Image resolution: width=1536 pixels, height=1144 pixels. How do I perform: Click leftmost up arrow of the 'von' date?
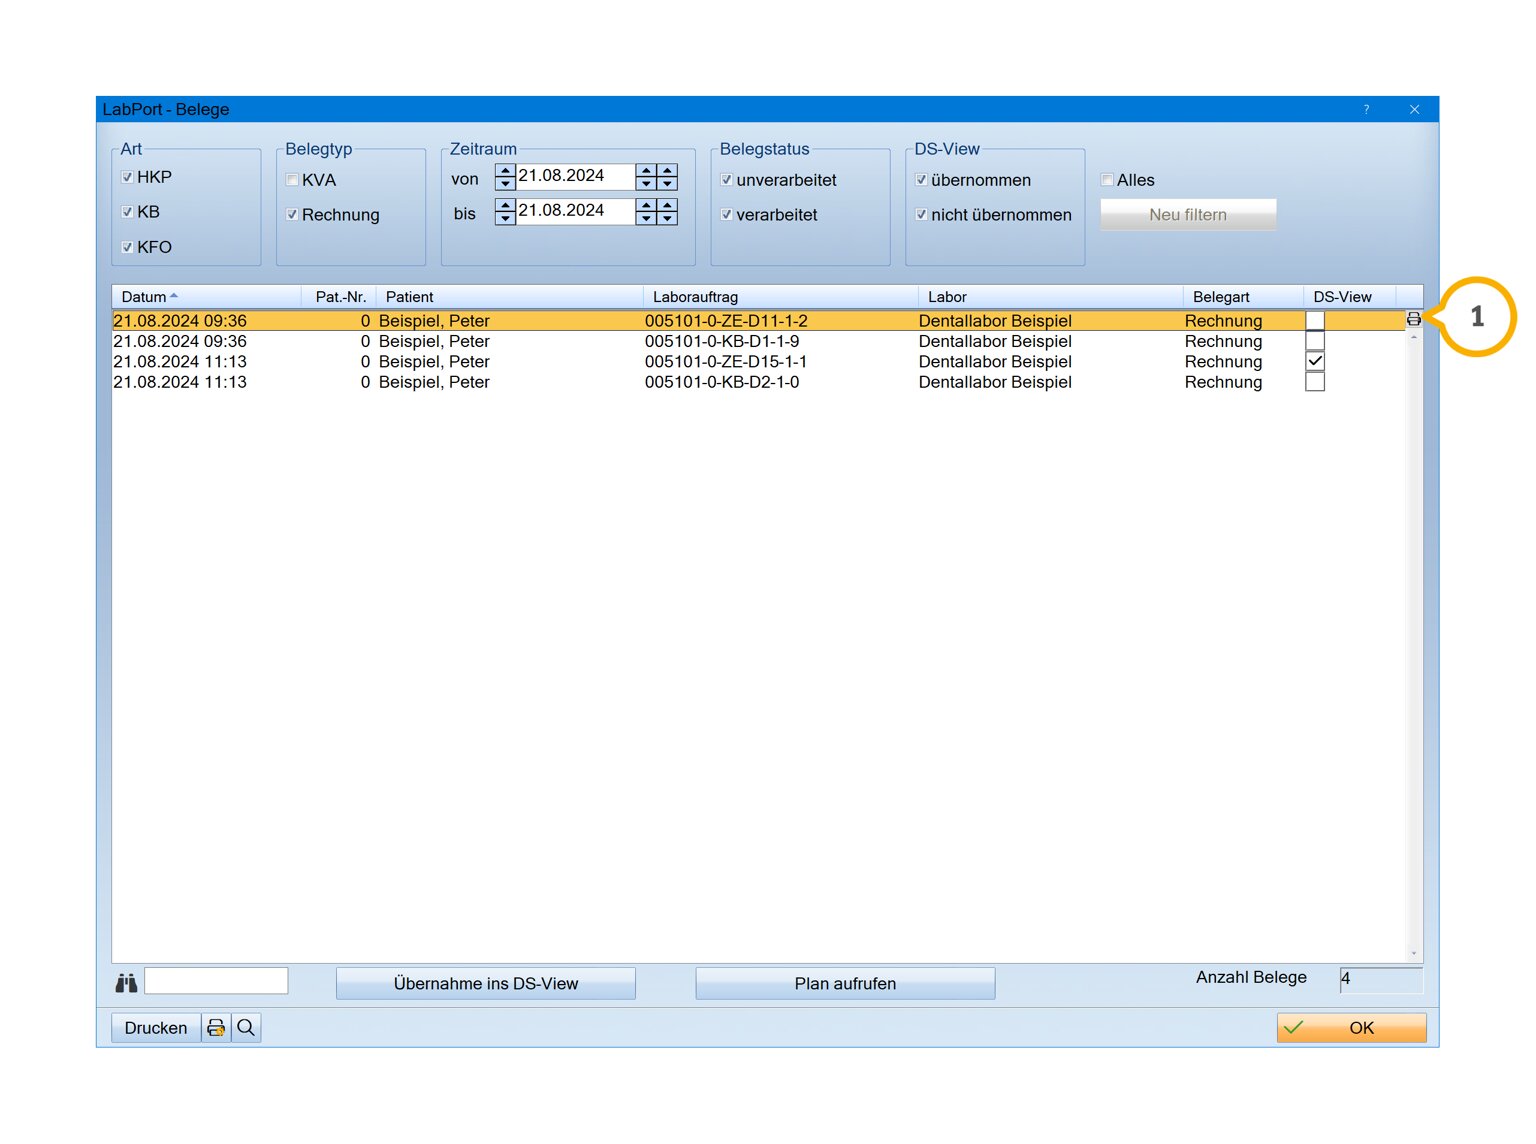pyautogui.click(x=505, y=171)
